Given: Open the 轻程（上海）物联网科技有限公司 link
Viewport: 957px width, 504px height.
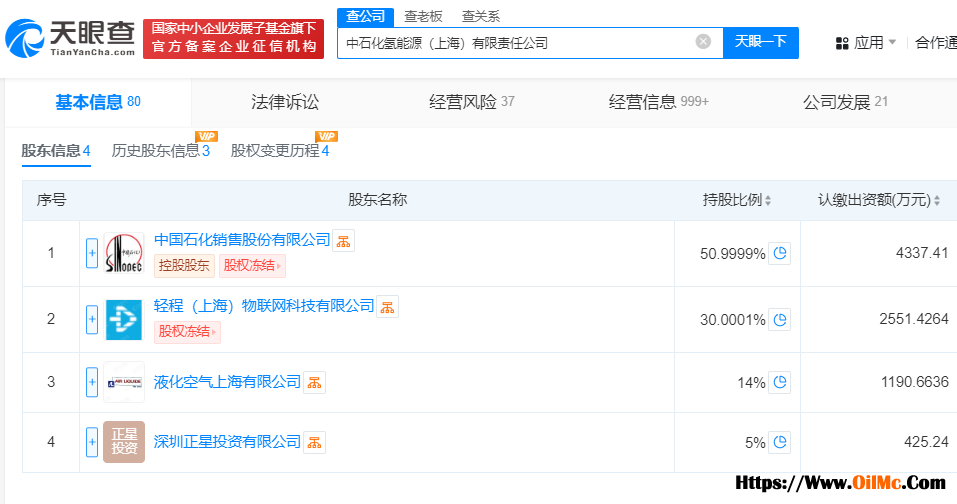Looking at the screenshot, I should point(264,306).
